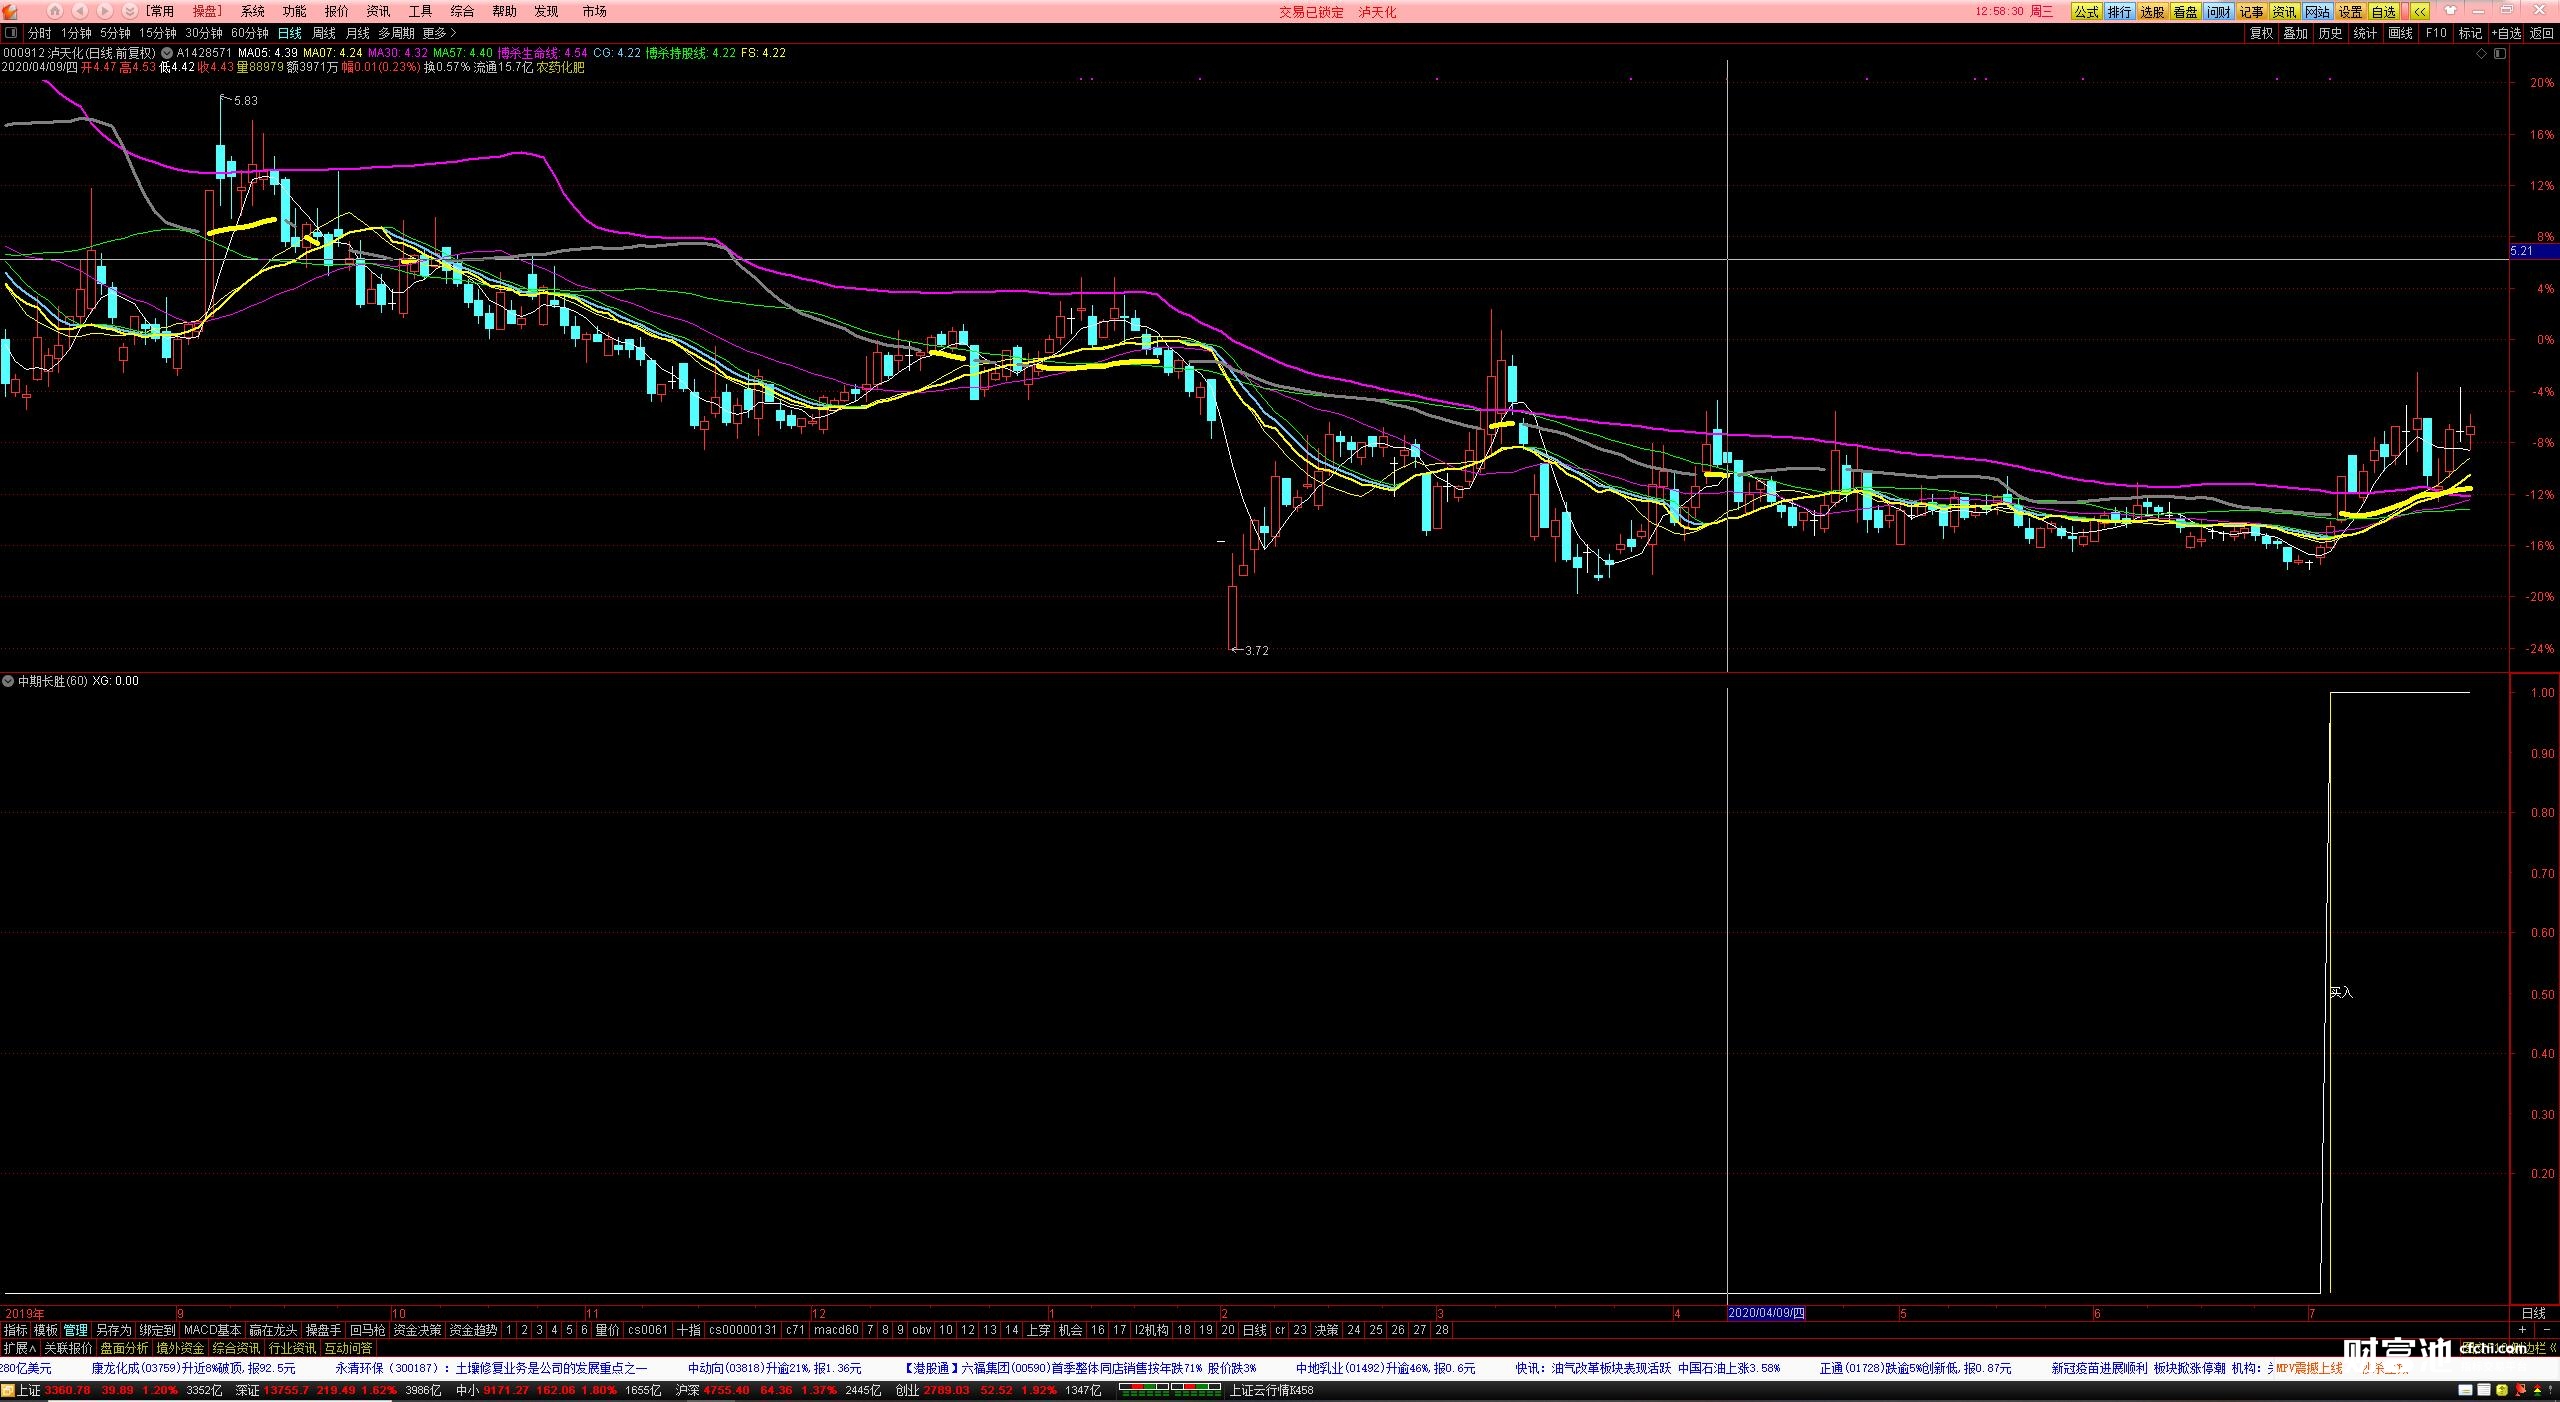Click the double-chevron down toolbar icon
This screenshot has width=2560, height=1402.
pos(129,11)
